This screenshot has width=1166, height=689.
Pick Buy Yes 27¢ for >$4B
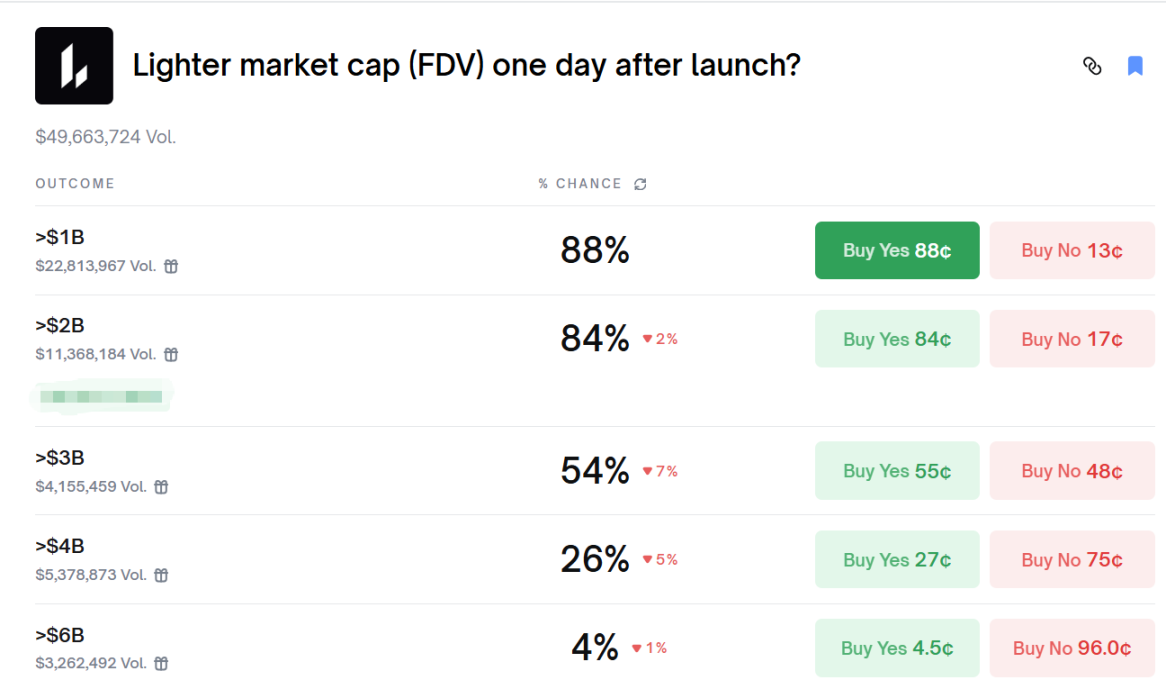pos(897,560)
